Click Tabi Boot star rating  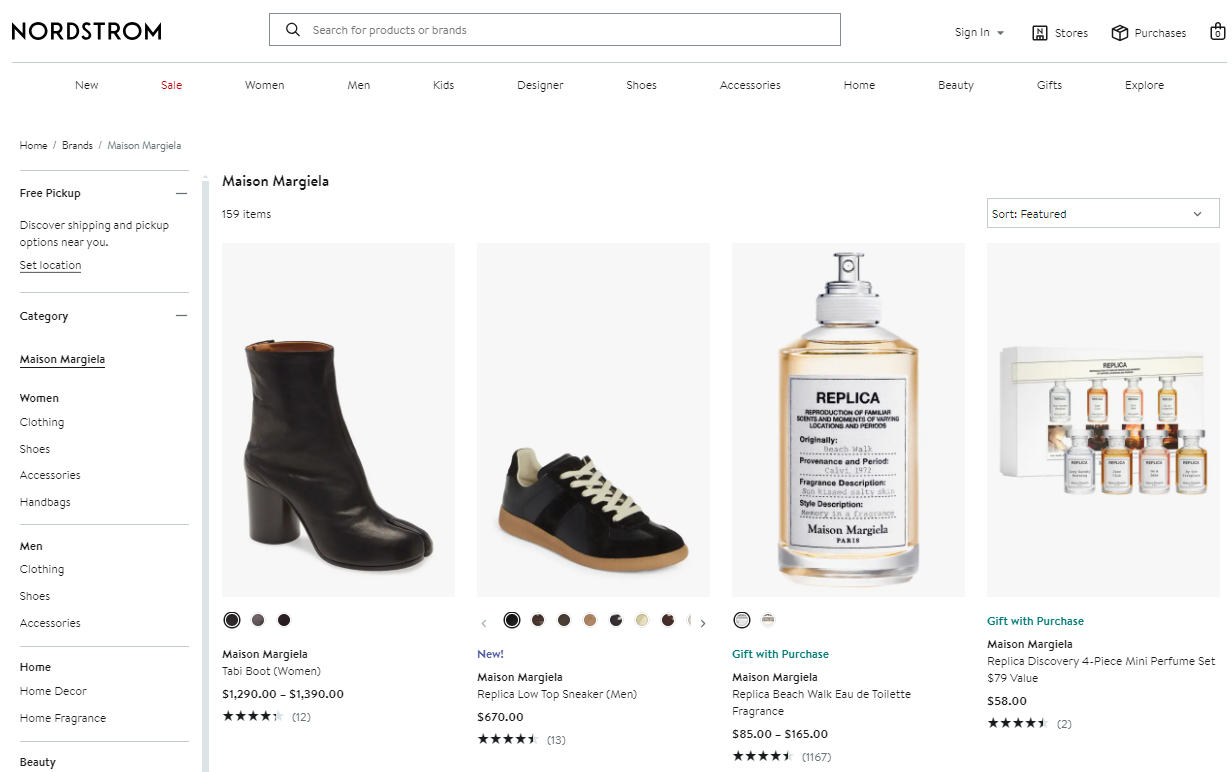click(253, 716)
